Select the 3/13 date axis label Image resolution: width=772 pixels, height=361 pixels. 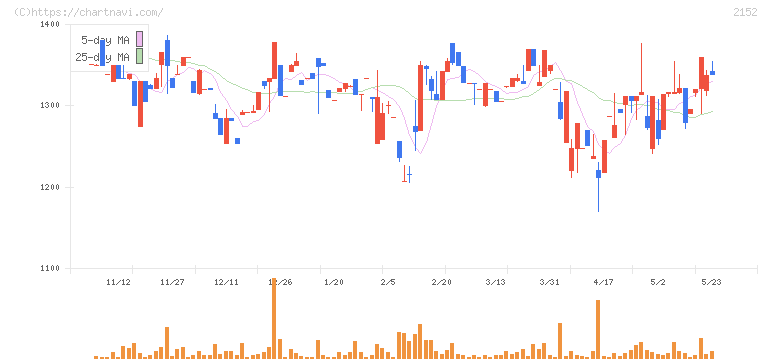[x=495, y=282]
